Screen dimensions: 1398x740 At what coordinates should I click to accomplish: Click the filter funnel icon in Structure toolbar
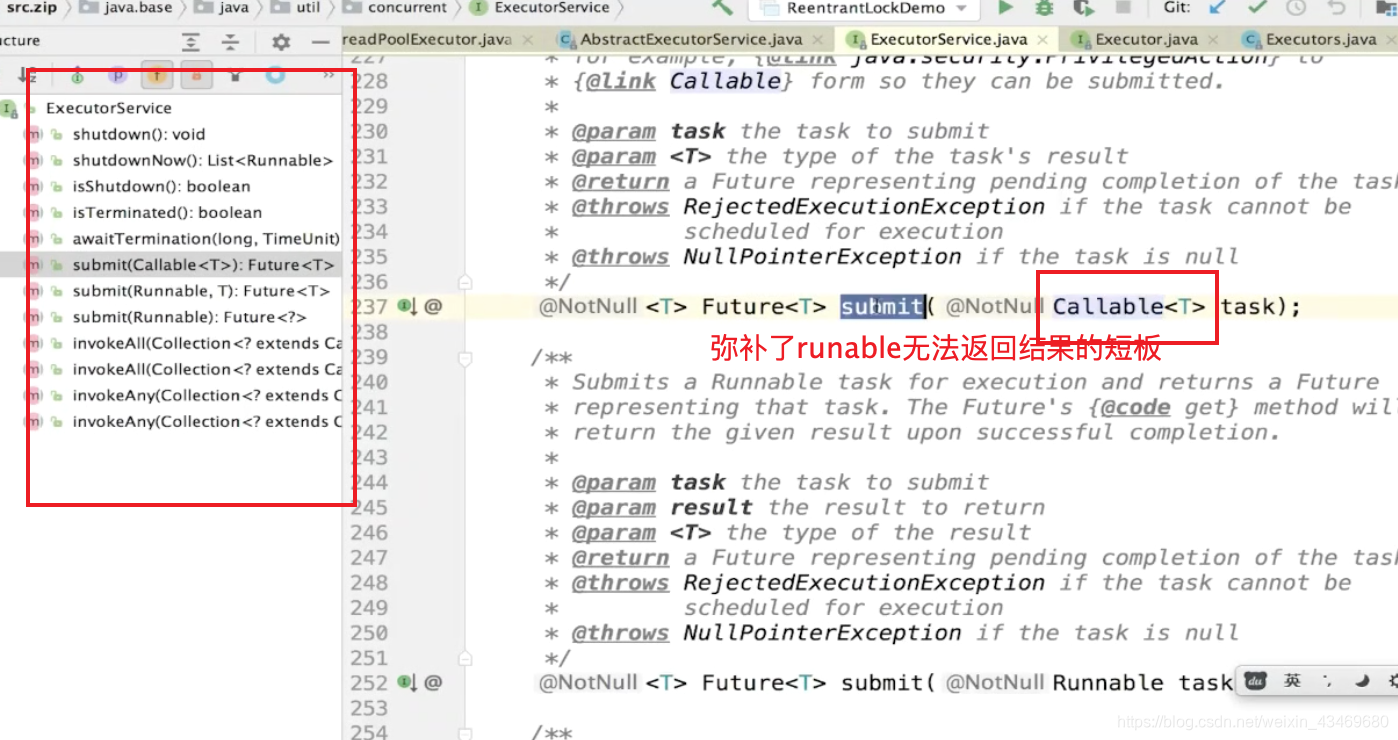(x=235, y=76)
